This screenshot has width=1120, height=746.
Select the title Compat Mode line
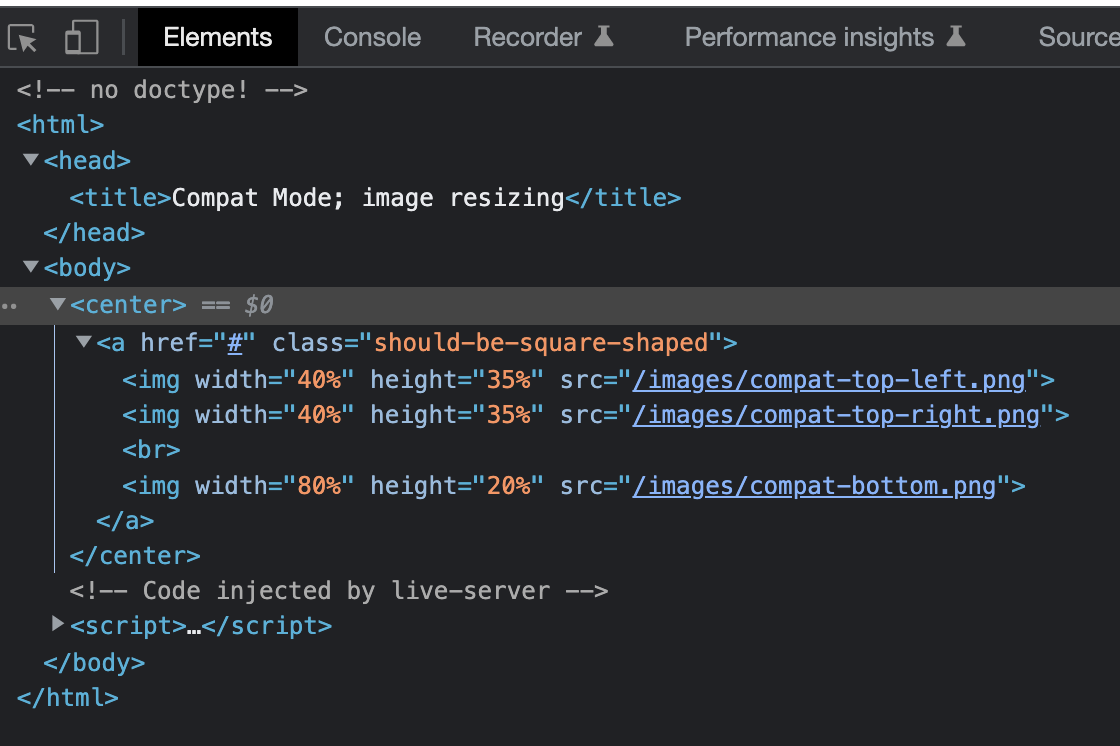375,197
